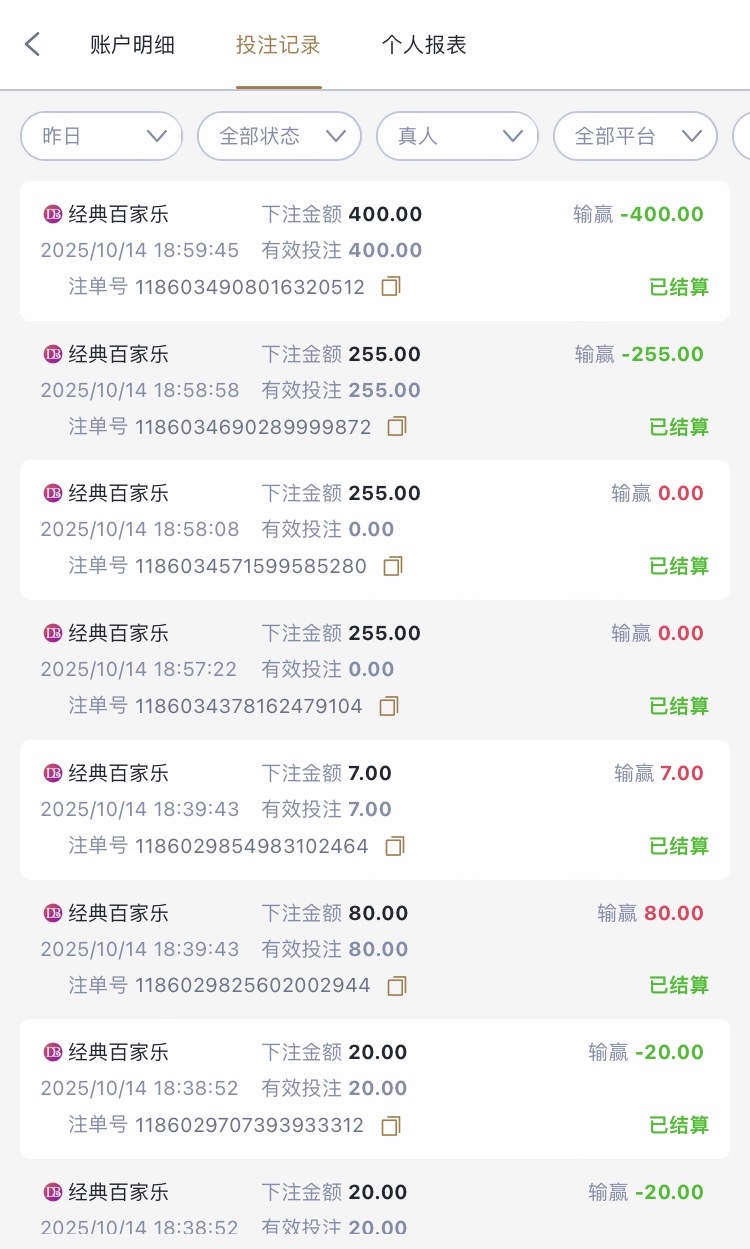Copy bet number 1186029825602002944
The image size is (750, 1249).
397,985
